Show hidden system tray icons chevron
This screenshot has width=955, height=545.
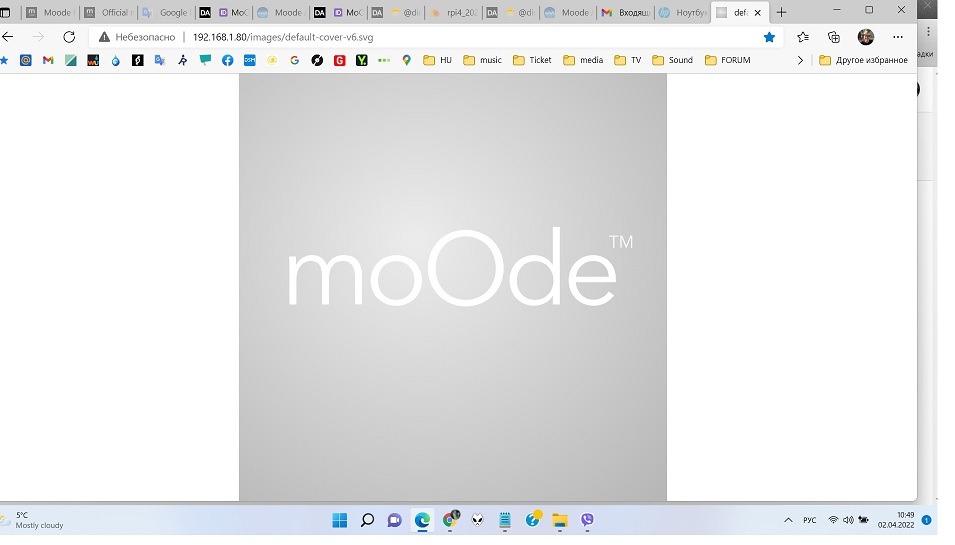[x=788, y=520]
